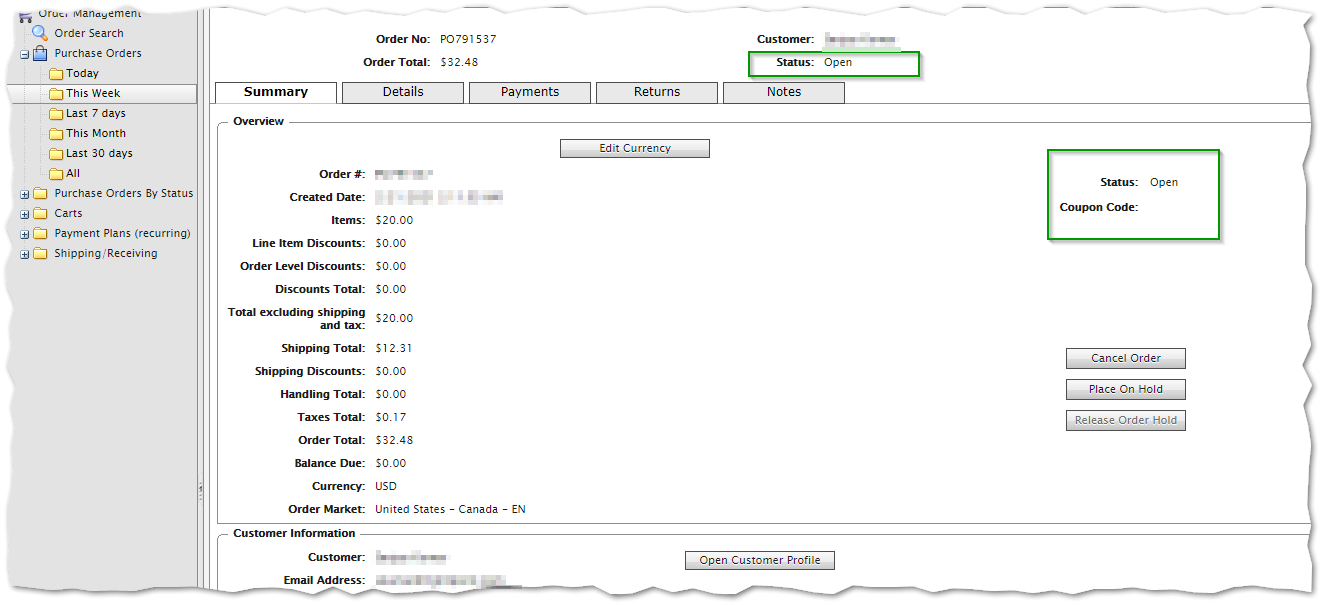This screenshot has width=1322, height=605.
Task: Expand the Shipping/Receiving node
Action: pos(25,254)
